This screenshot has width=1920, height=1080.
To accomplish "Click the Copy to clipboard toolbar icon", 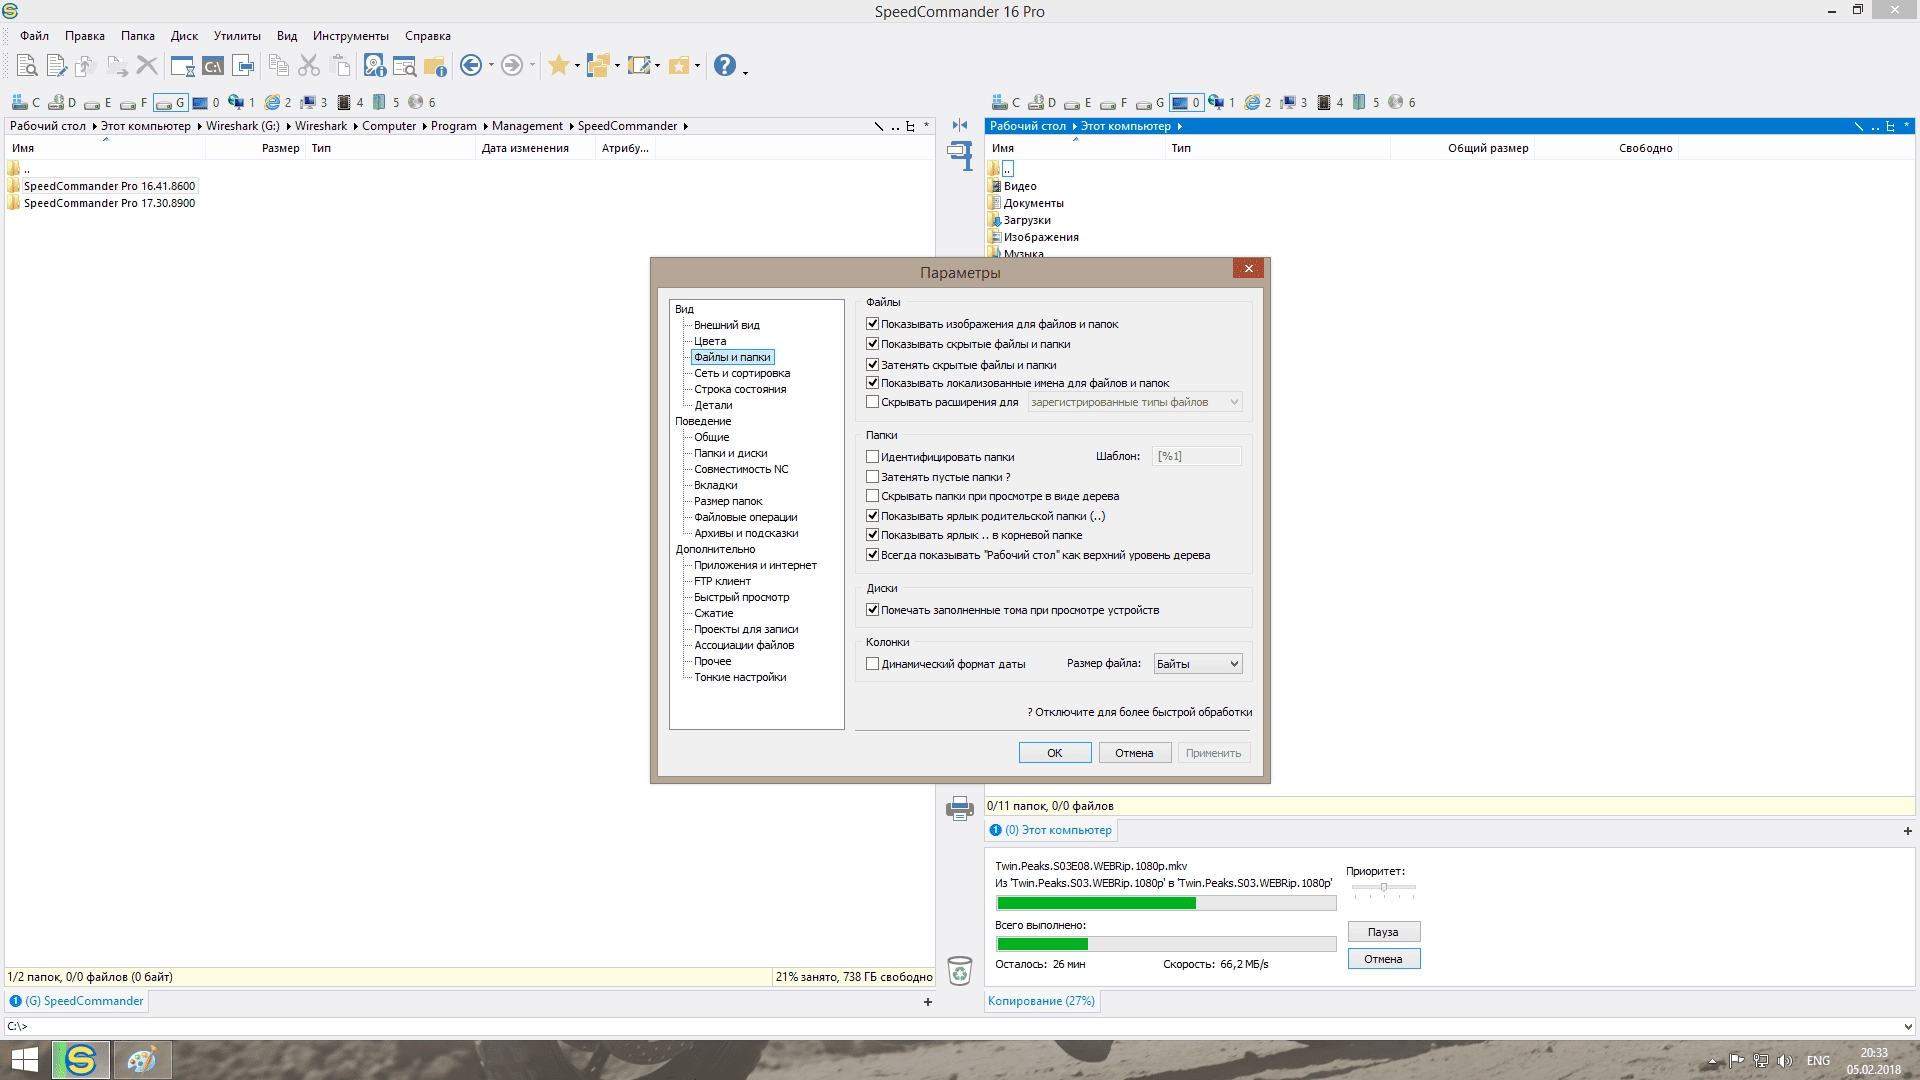I will pos(279,66).
